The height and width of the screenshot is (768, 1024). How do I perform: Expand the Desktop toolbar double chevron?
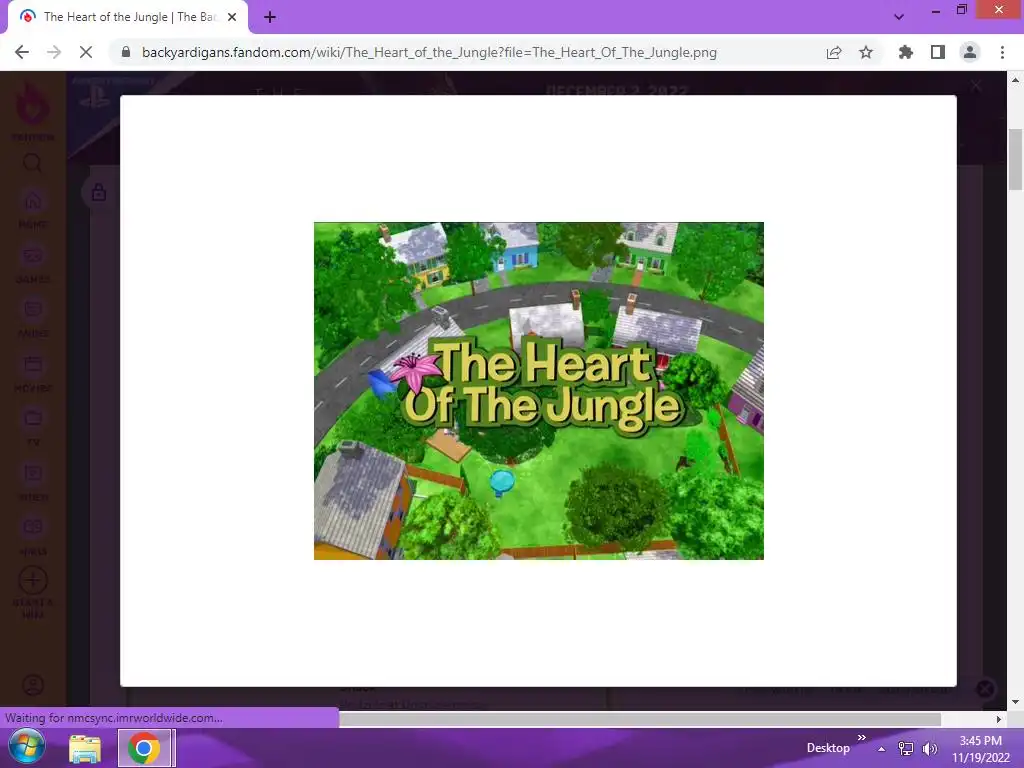(x=861, y=737)
